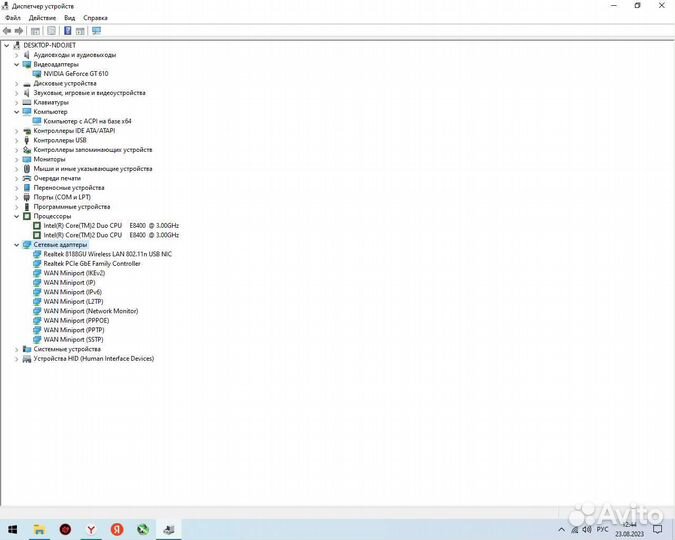
Task: Select the NVIDIA GeForce GT 610 device
Action: [76, 74]
